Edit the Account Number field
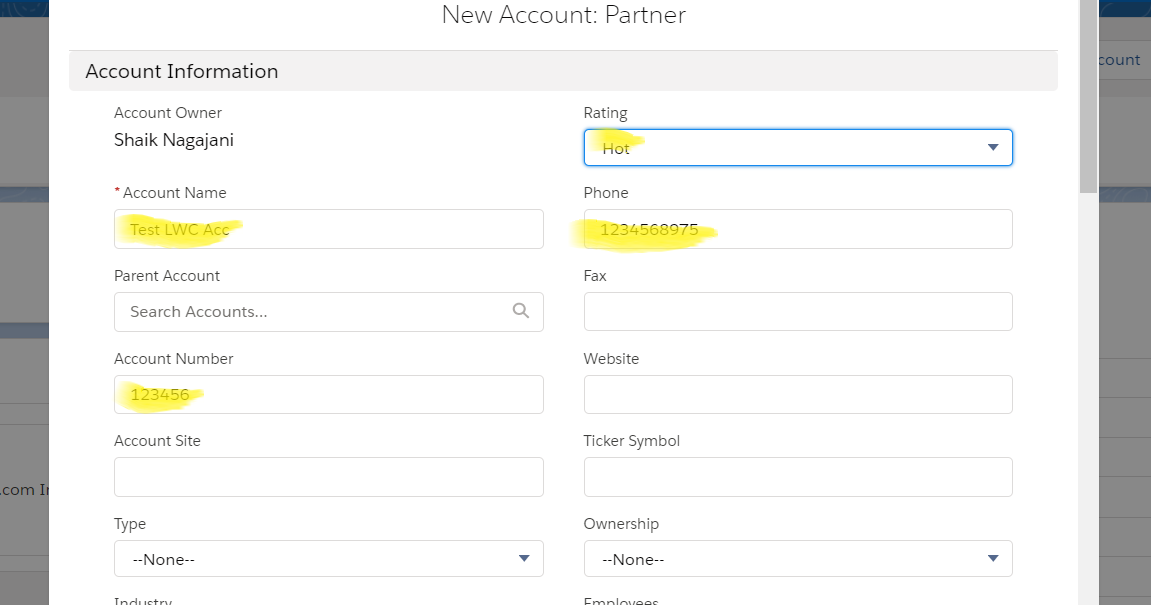 pos(328,395)
